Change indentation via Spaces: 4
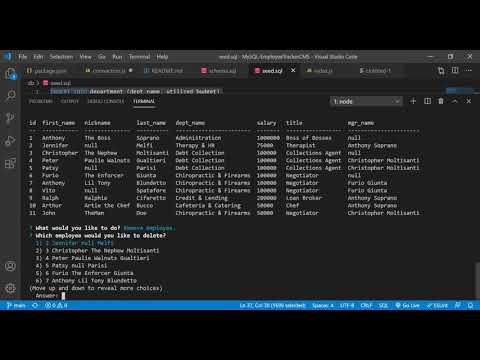Image resolution: width=480 pixels, height=360 pixels. (323, 305)
